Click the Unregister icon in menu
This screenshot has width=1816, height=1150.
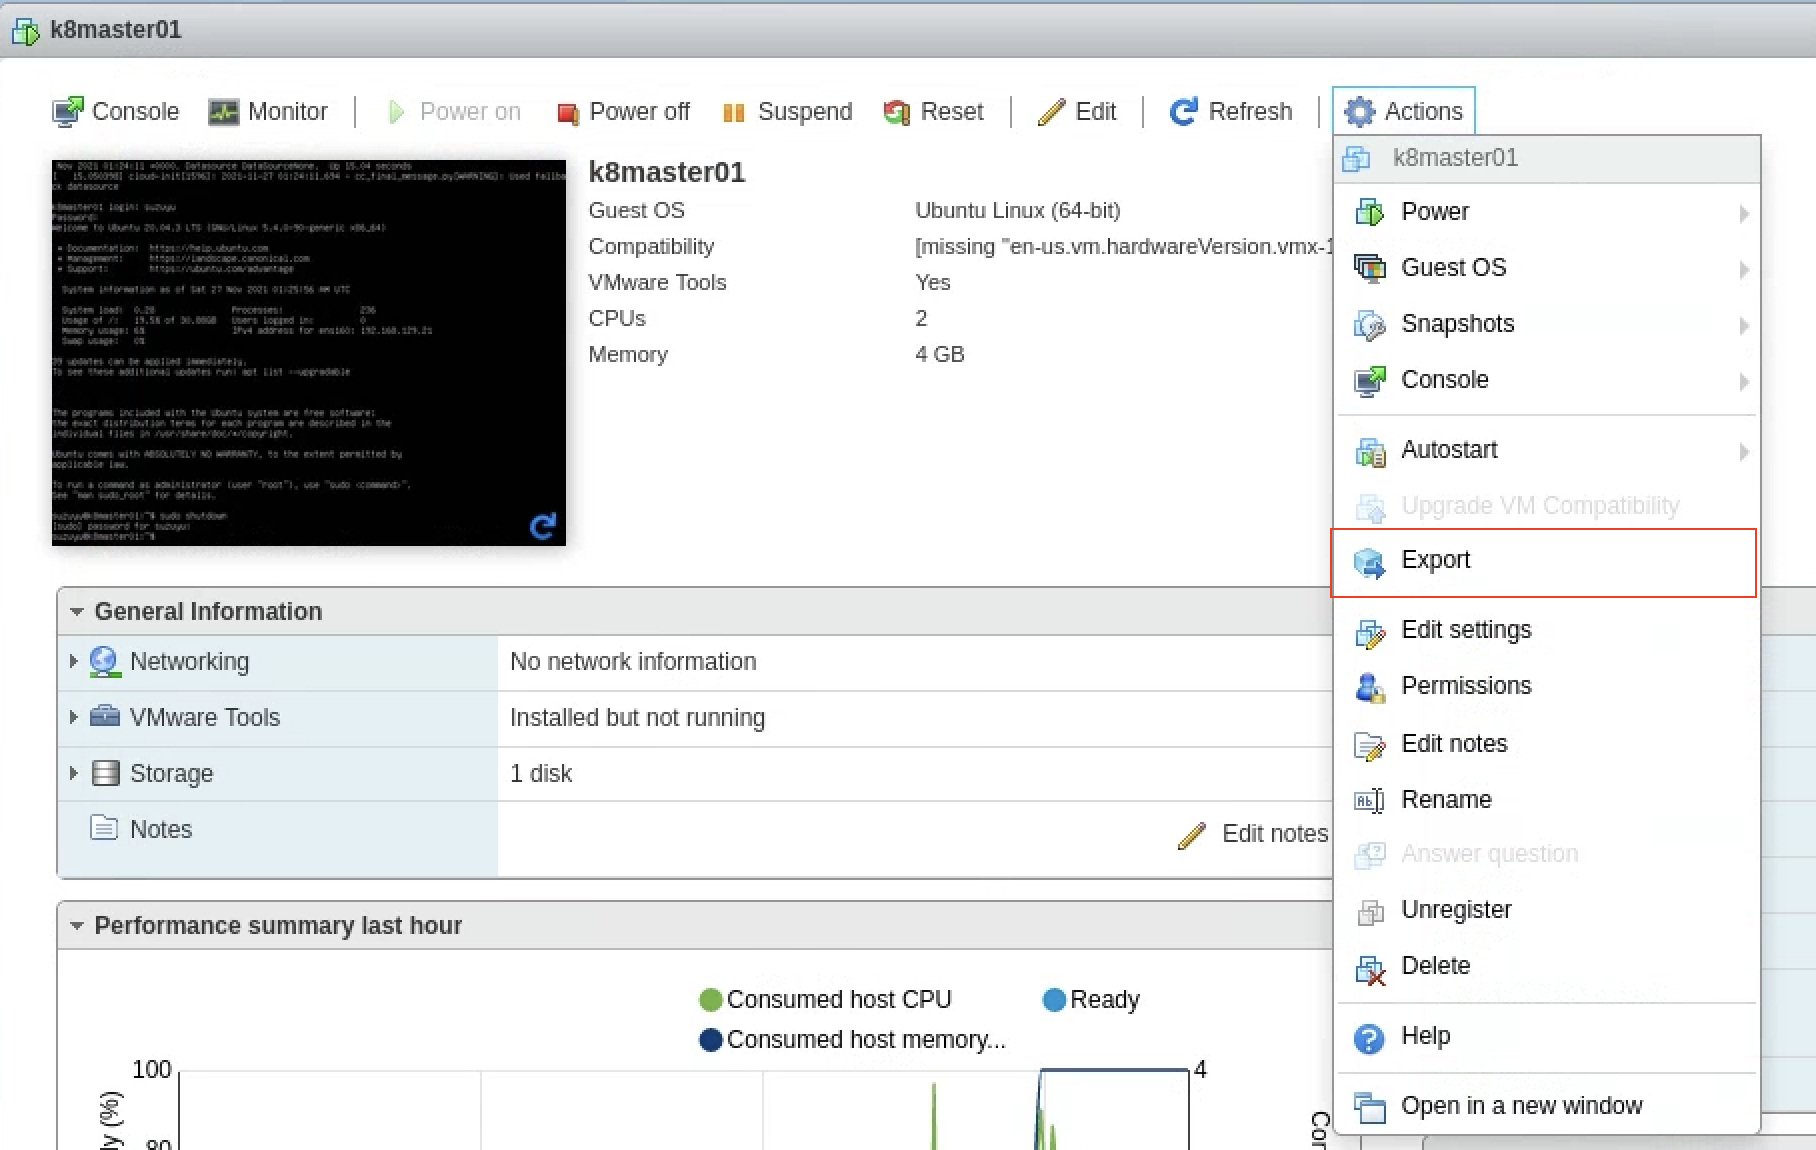[x=1369, y=911]
